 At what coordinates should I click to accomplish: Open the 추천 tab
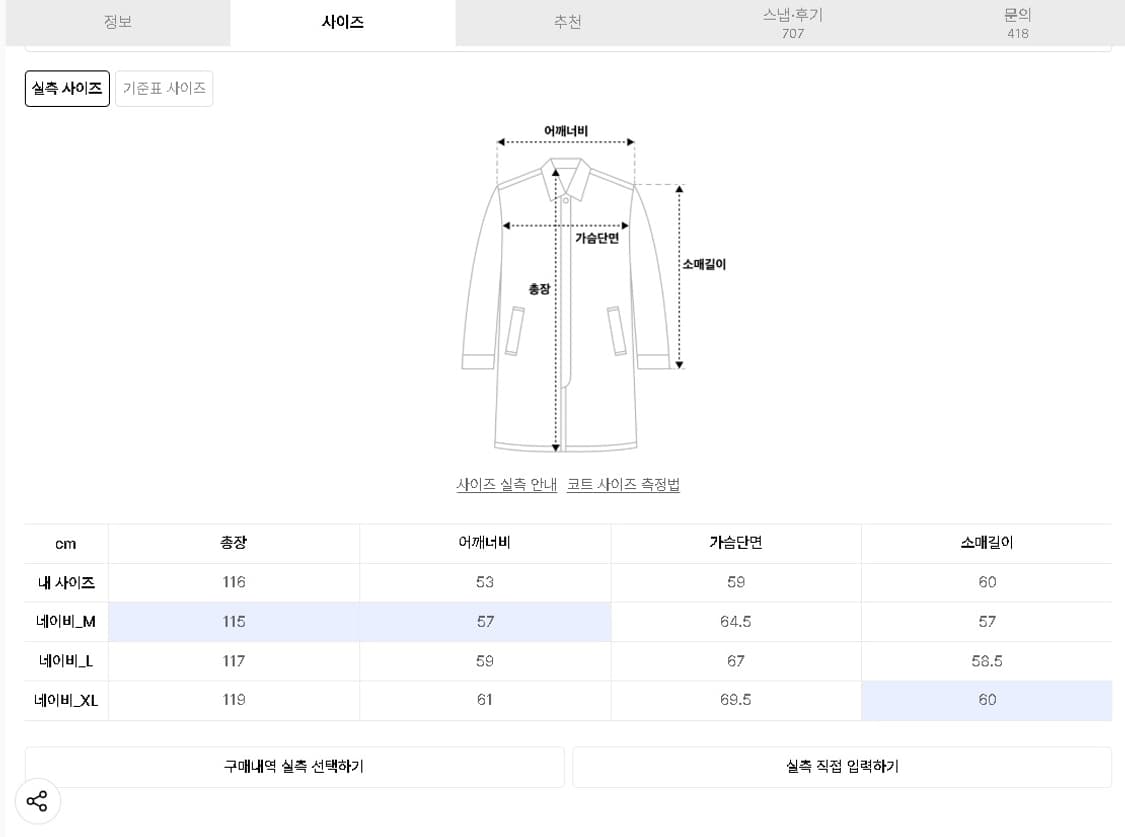pyautogui.click(x=567, y=22)
